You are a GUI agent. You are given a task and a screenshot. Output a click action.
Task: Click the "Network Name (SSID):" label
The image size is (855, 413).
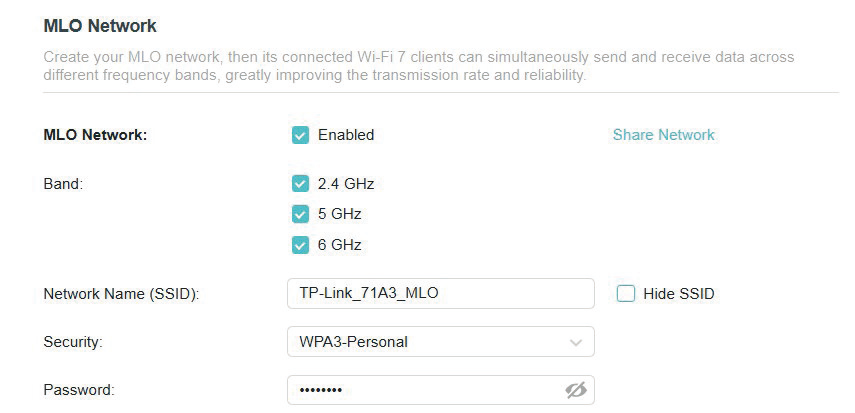coord(121,294)
